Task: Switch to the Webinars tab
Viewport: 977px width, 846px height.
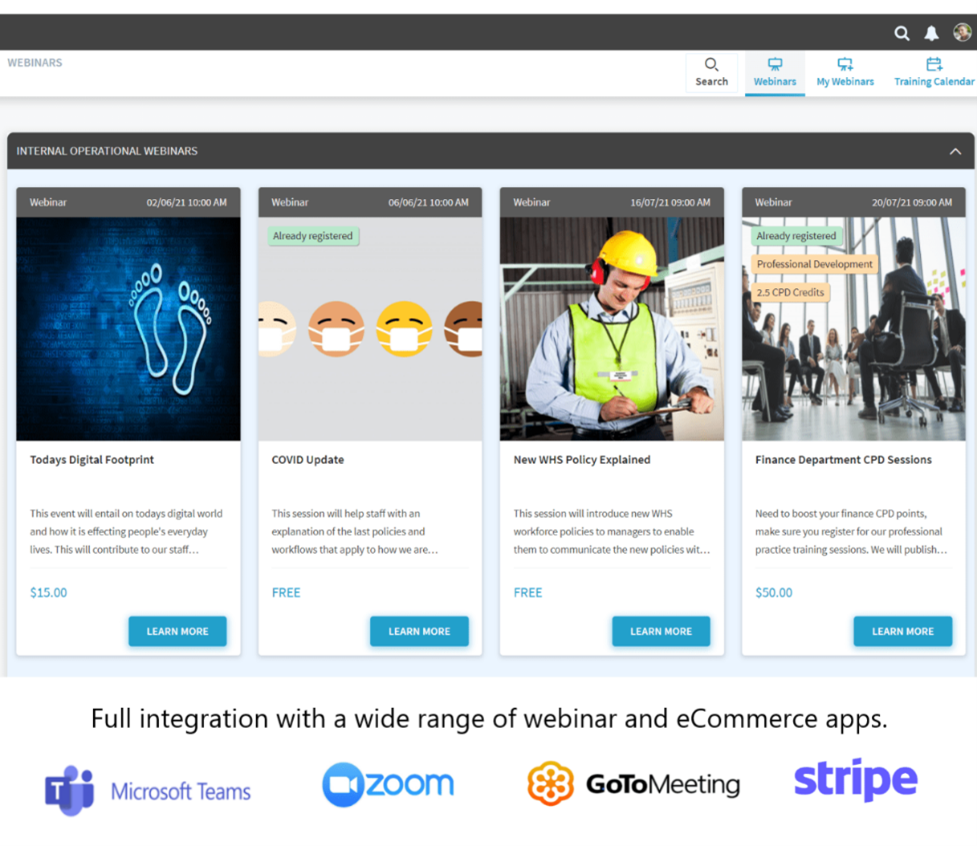Action: click(x=774, y=72)
